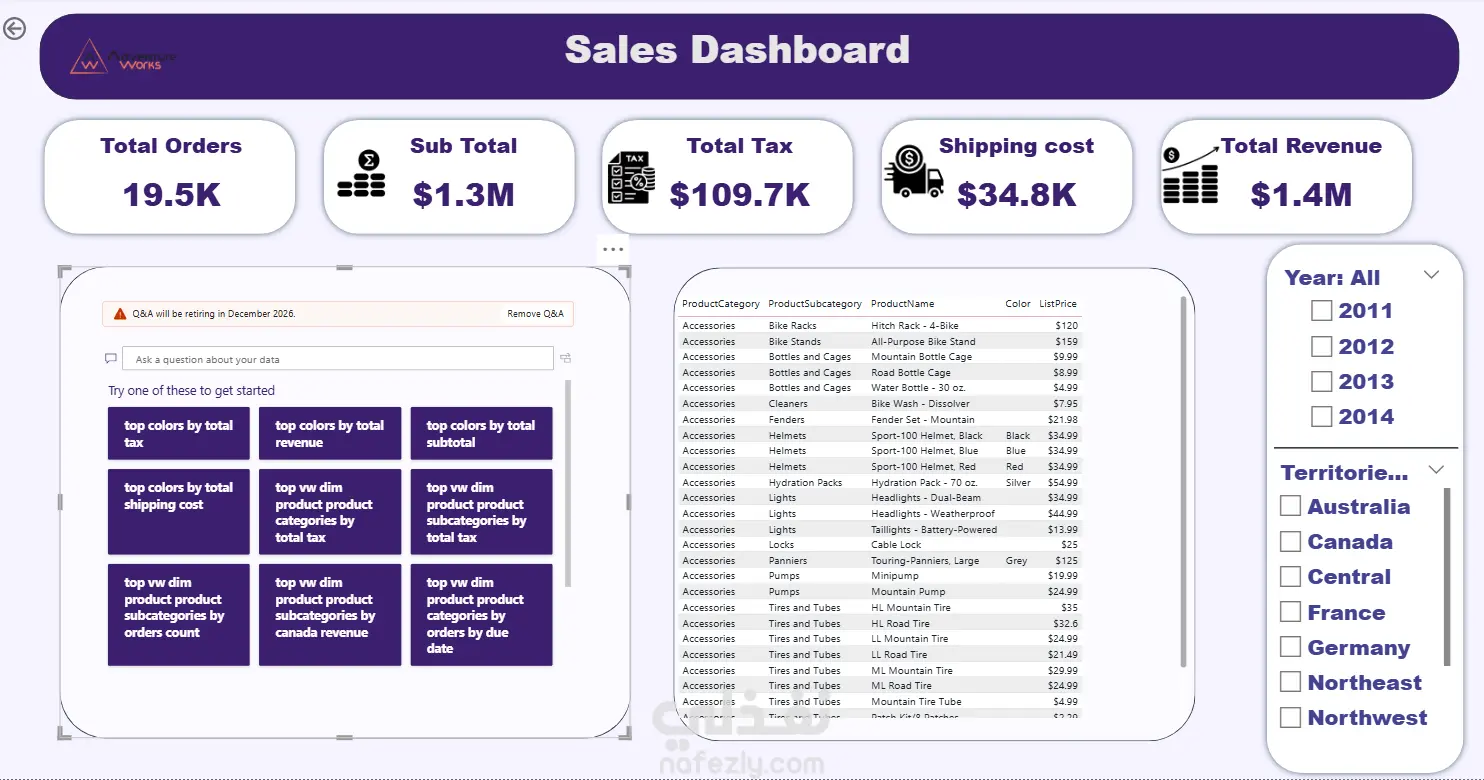Viewport: 1484px width, 780px height.
Task: Click the Total Tax value $109.7K
Action: click(x=740, y=195)
